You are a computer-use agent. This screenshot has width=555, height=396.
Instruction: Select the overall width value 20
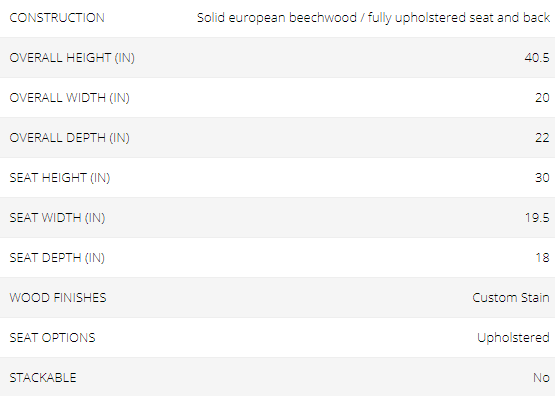pyautogui.click(x=542, y=98)
